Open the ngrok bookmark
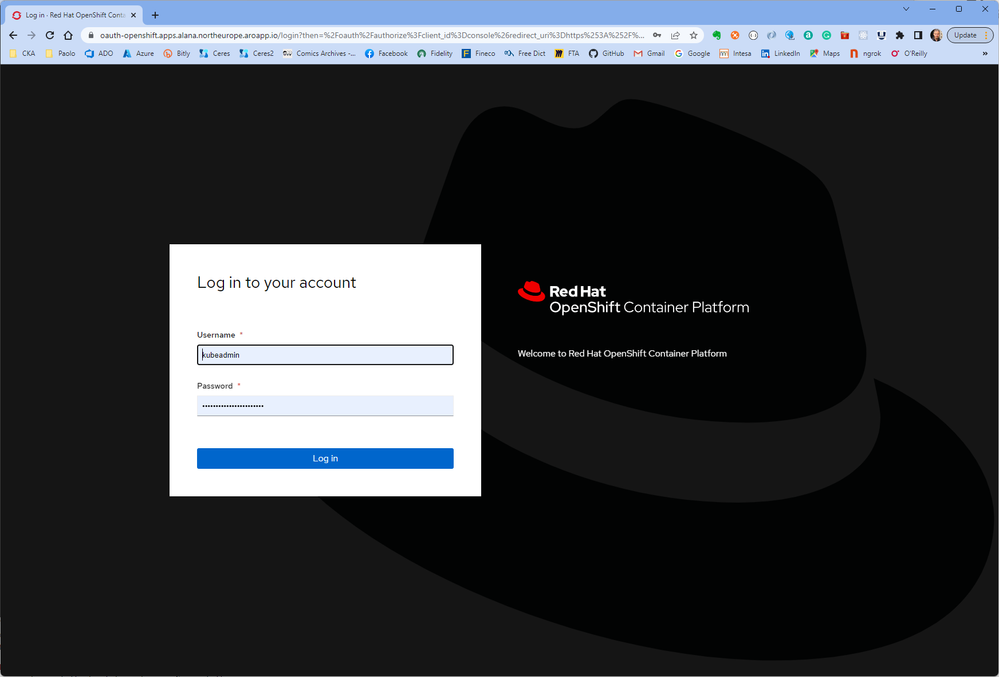This screenshot has width=999, height=677. 866,53
